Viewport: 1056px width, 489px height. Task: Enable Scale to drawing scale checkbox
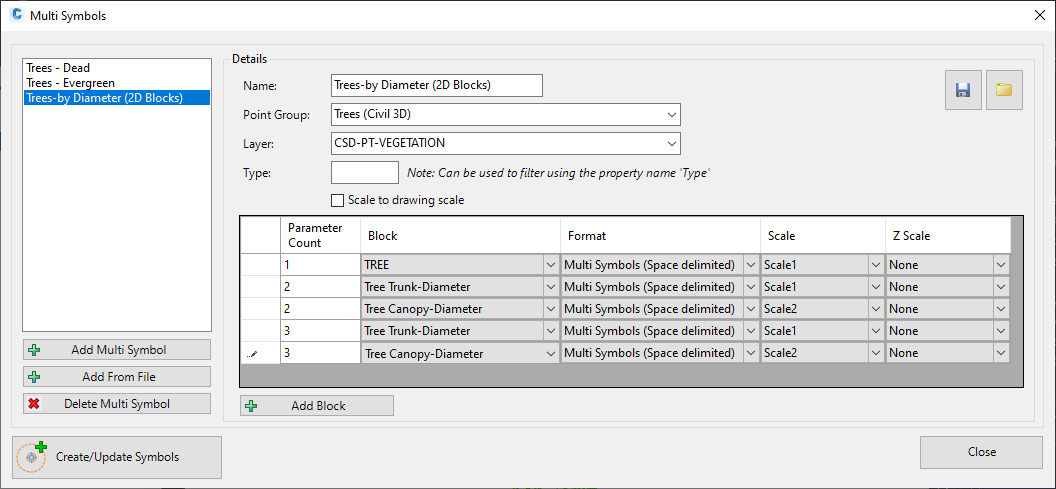coord(337,200)
